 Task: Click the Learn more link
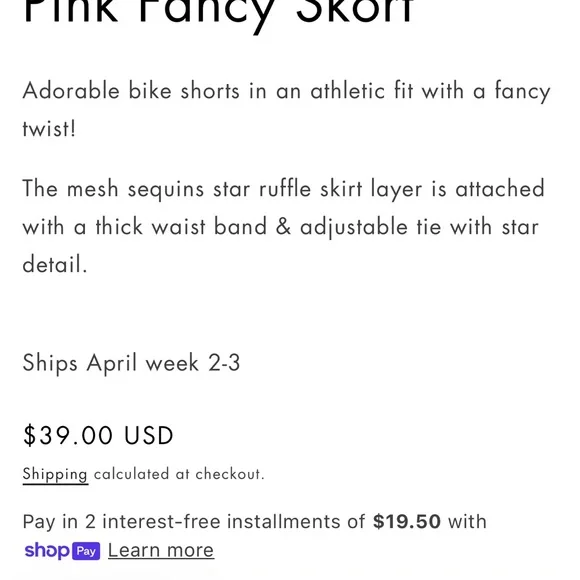pyautogui.click(x=161, y=550)
